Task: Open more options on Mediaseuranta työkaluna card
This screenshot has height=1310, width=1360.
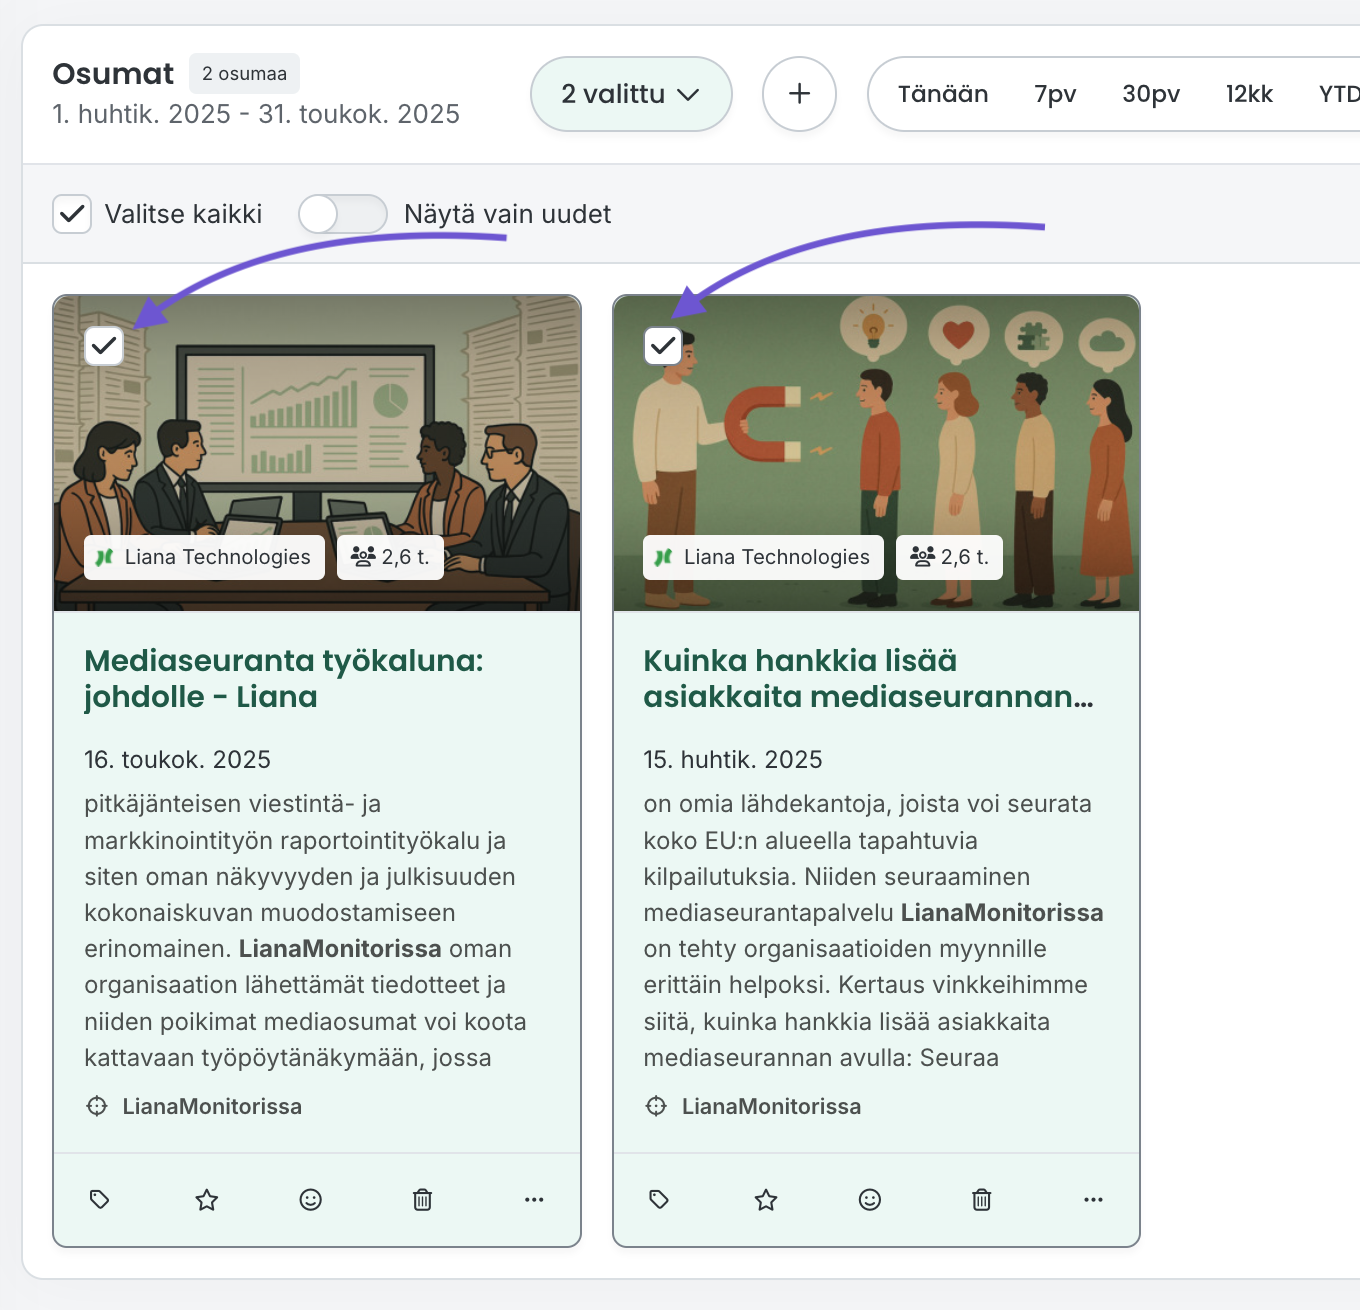Action: [x=534, y=1199]
